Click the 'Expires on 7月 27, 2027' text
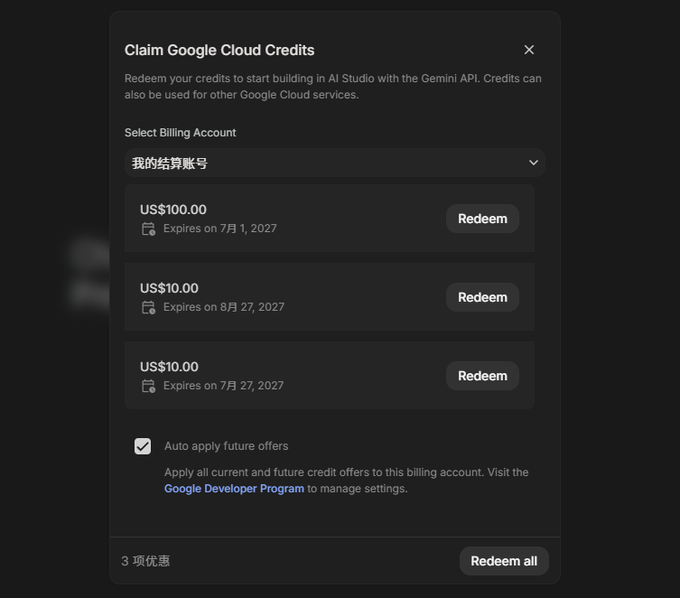The height and width of the screenshot is (598, 680). pyautogui.click(x=223, y=386)
